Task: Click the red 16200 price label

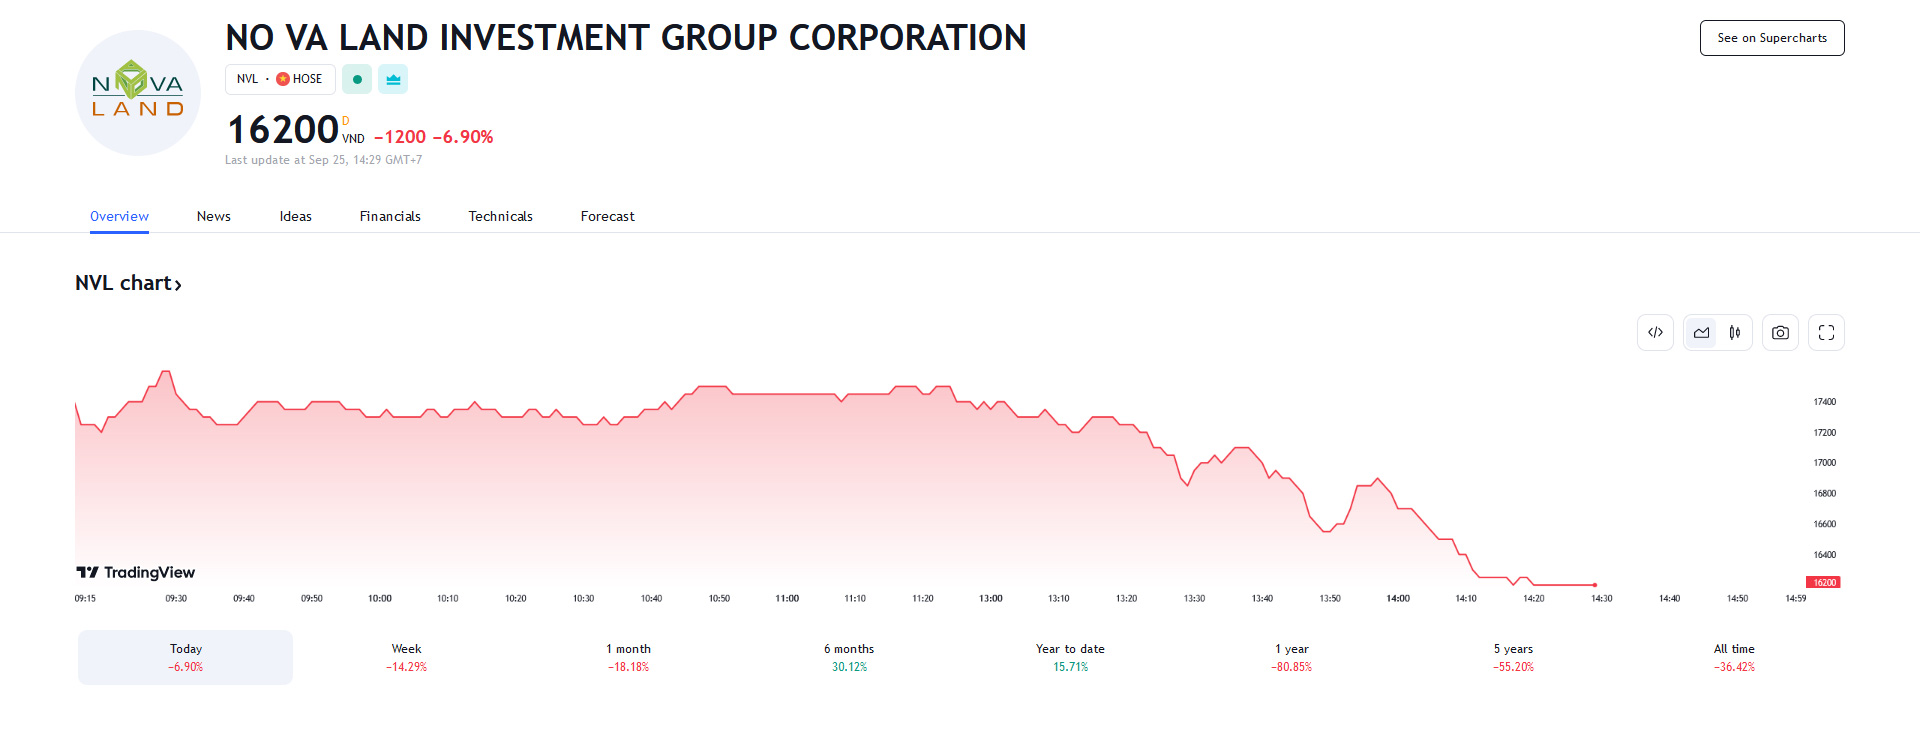Action: click(1823, 582)
